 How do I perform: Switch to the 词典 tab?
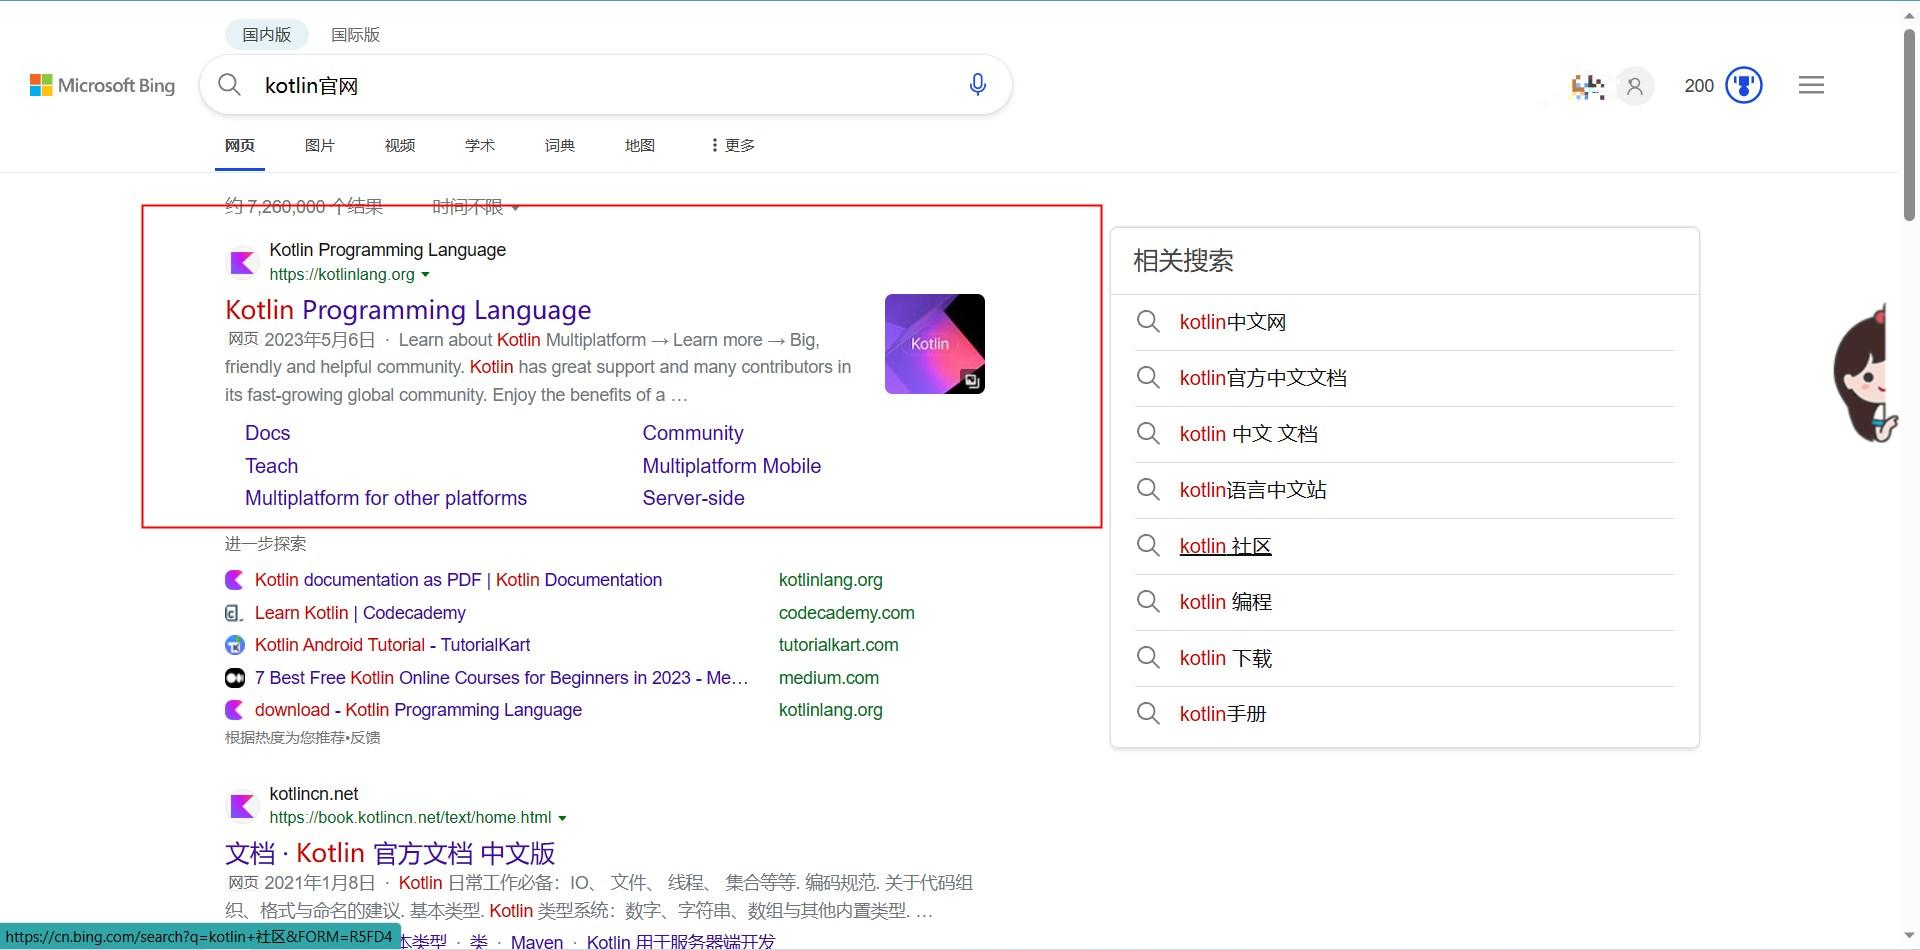pyautogui.click(x=560, y=146)
